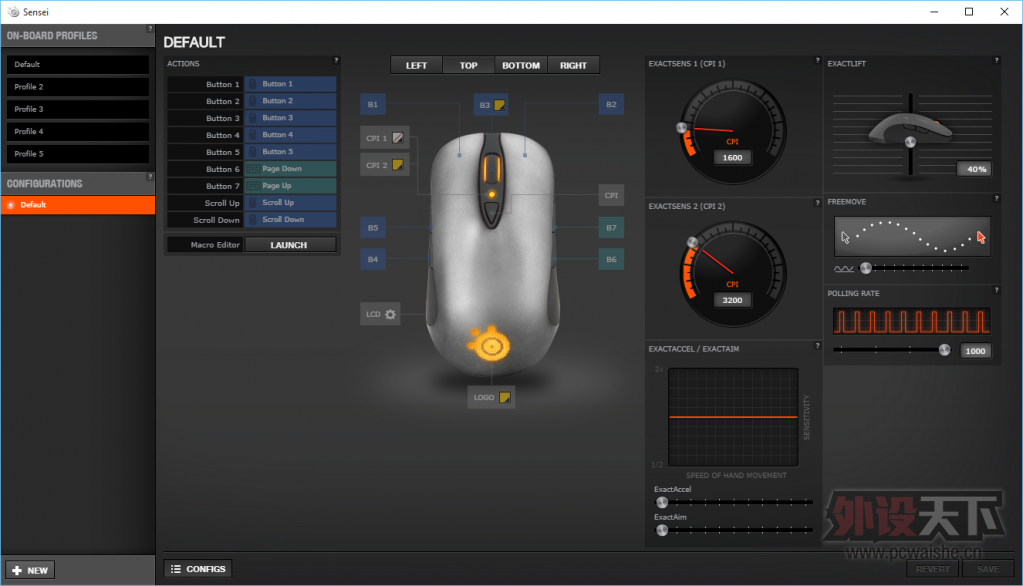This screenshot has height=586, width=1023.
Task: Click the ExactSens 2 help question mark
Action: click(817, 203)
